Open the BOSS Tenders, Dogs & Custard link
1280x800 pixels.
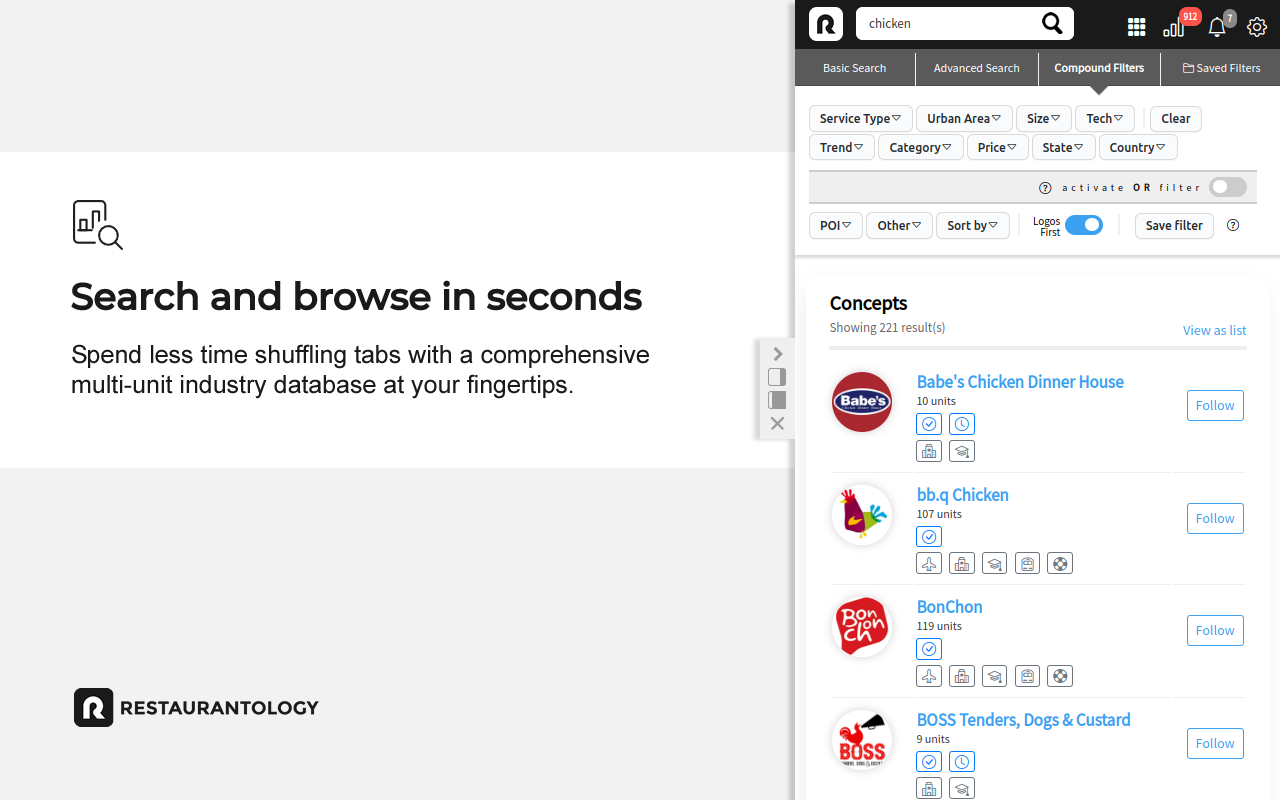pyautogui.click(x=1023, y=719)
